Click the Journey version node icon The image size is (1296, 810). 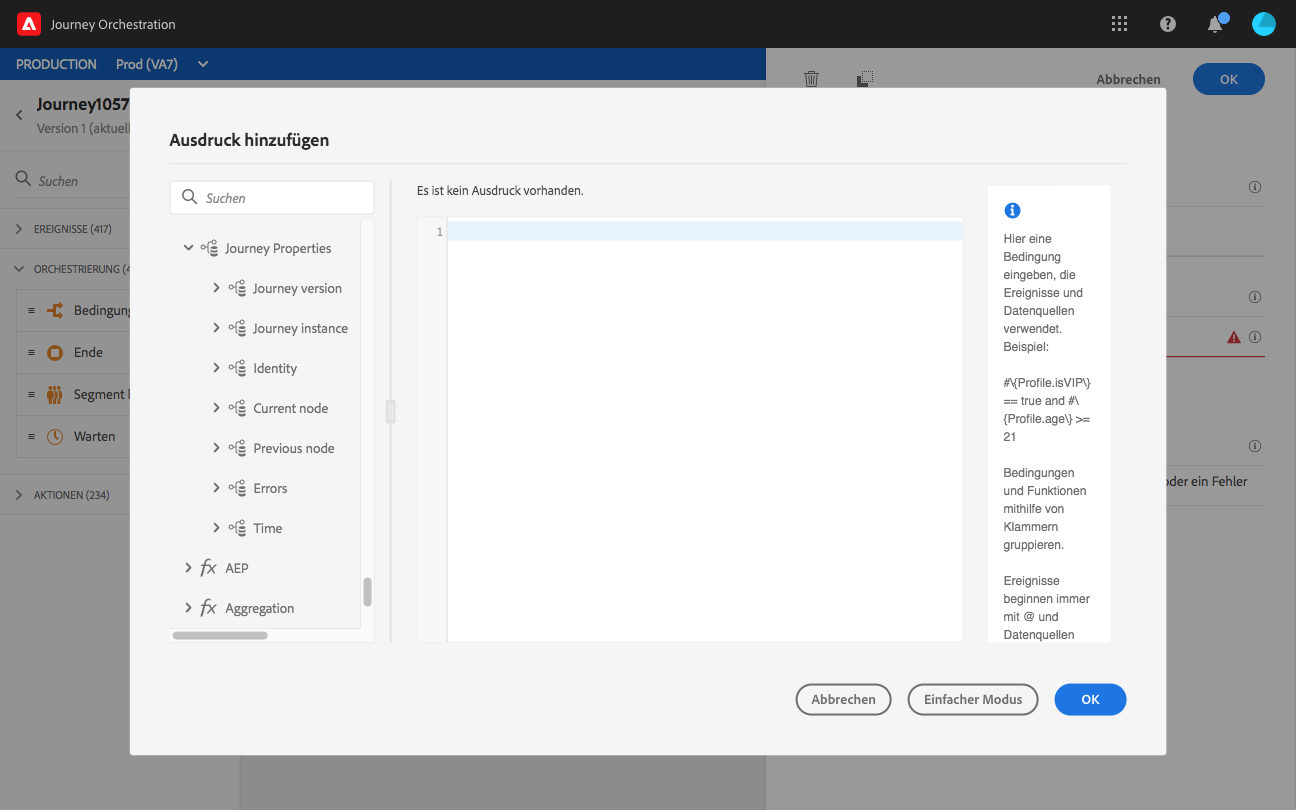pos(237,288)
